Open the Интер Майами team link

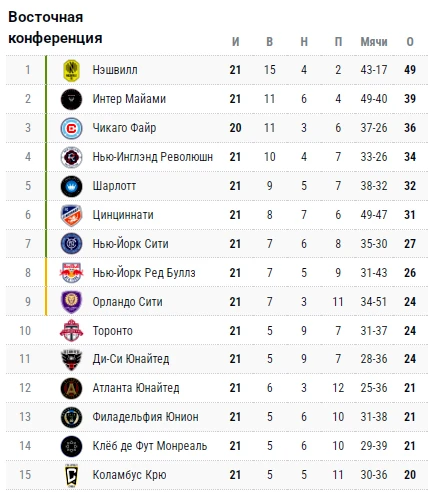coord(129,99)
